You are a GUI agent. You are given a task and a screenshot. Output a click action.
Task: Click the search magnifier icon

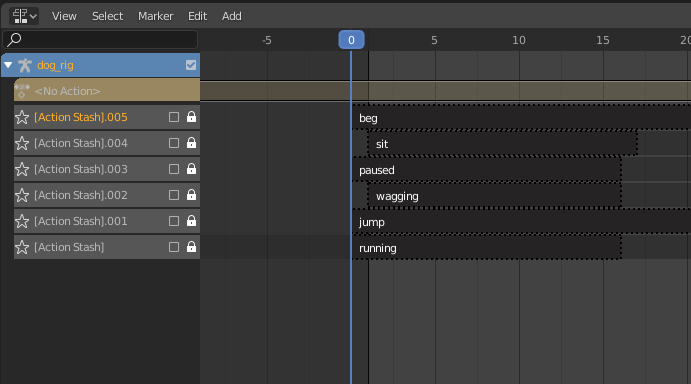pos(15,40)
